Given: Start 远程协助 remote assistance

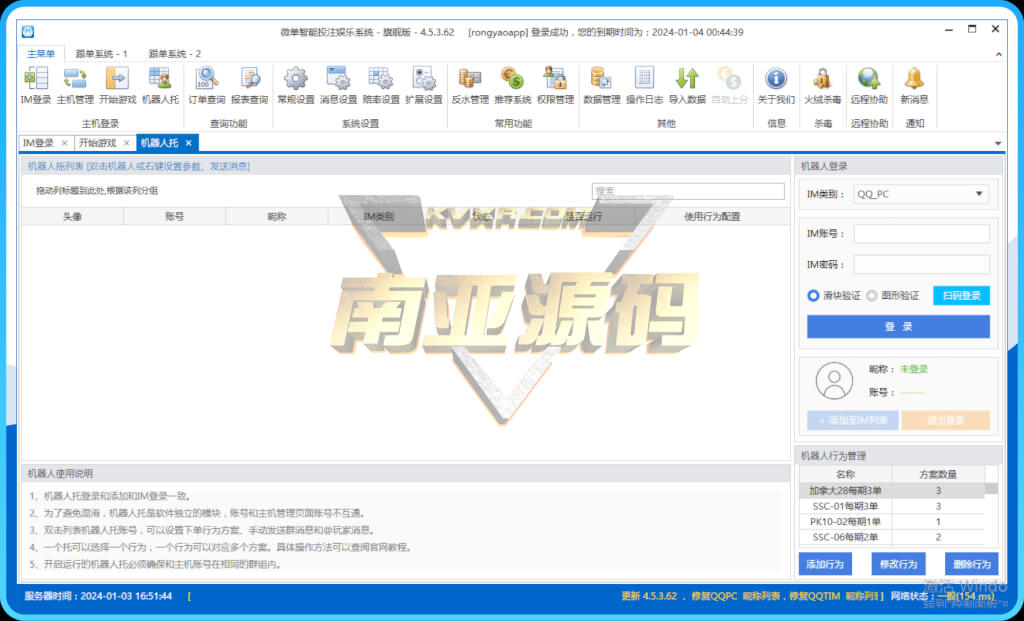Looking at the screenshot, I should pos(869,86).
